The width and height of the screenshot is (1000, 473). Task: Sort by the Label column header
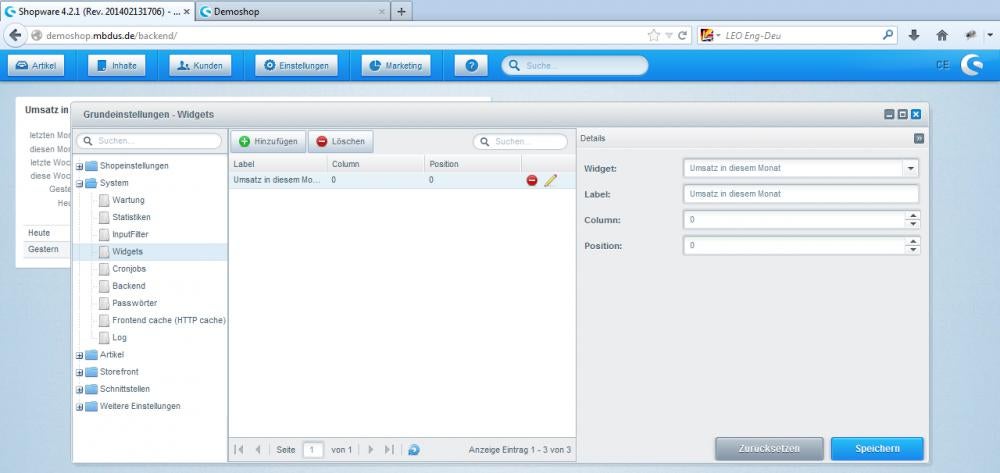click(x=277, y=164)
